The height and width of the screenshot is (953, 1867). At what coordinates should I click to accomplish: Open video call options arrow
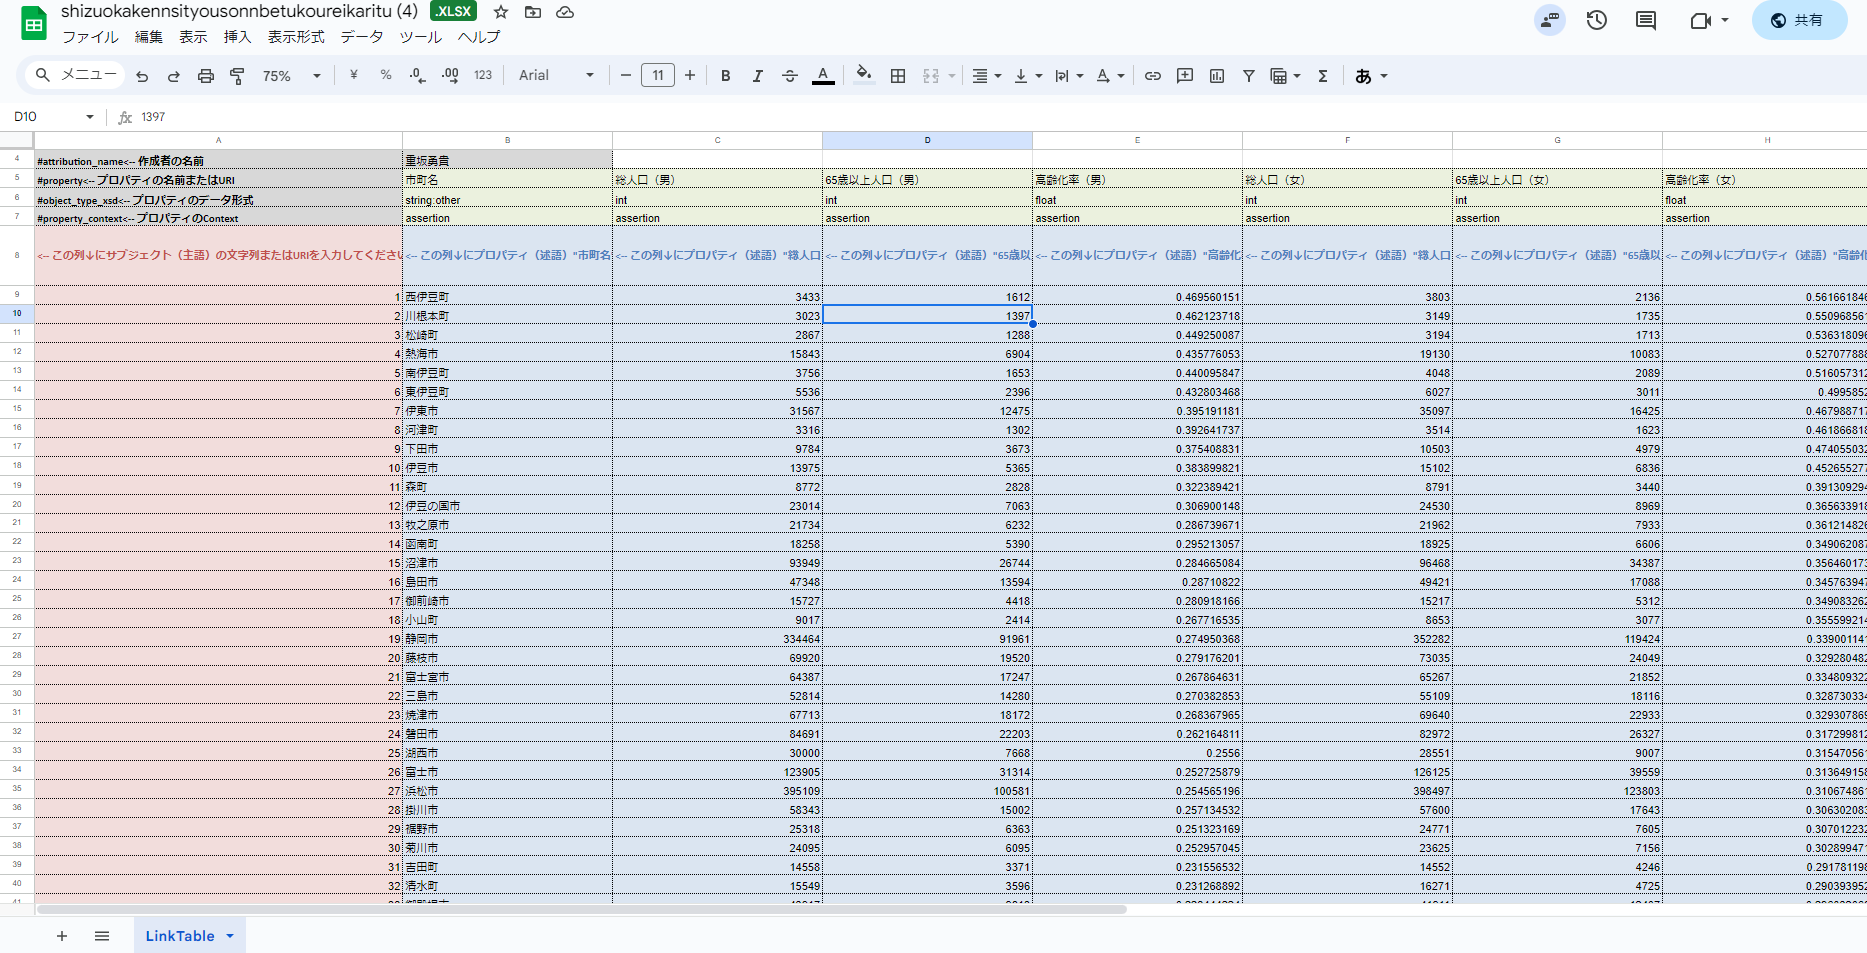tap(1725, 20)
